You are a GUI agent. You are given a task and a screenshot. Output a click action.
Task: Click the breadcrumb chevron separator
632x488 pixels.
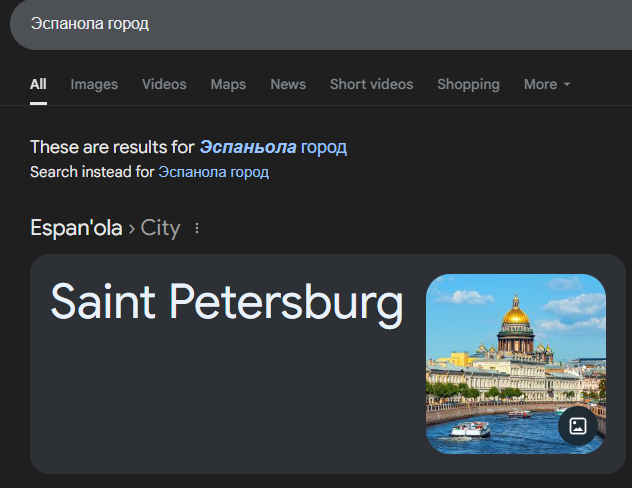[131, 229]
